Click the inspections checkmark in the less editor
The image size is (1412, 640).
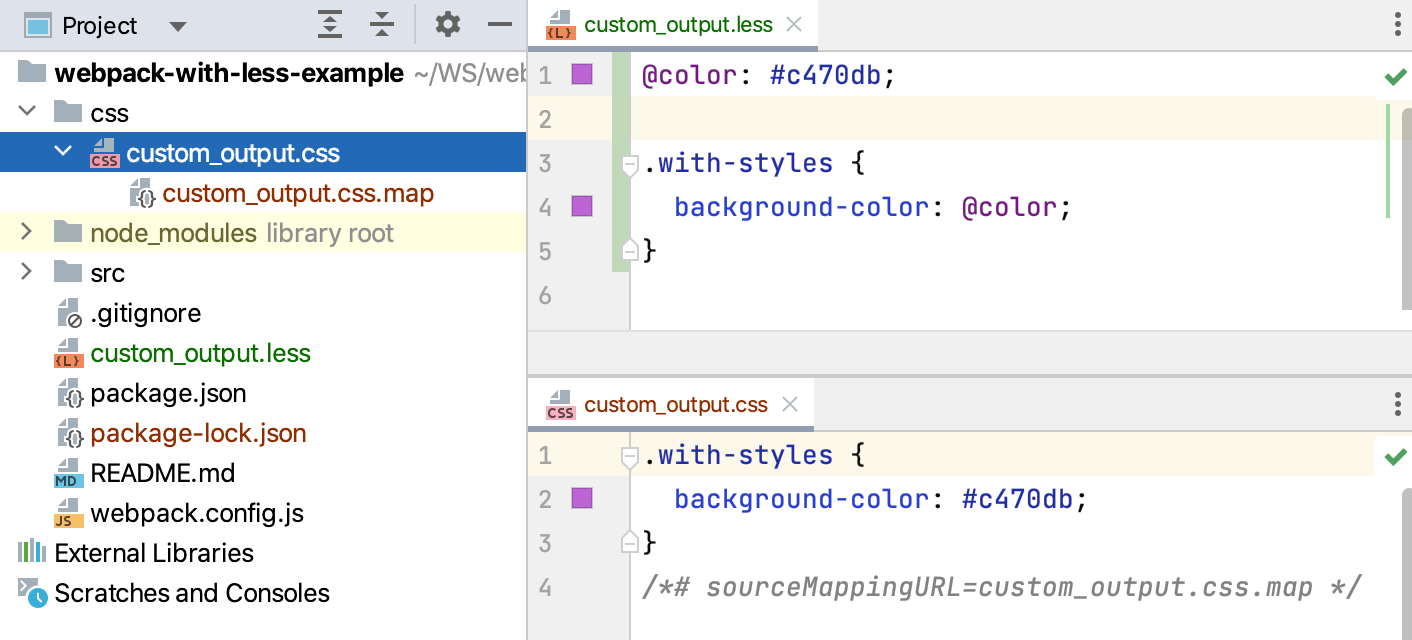(x=1396, y=75)
